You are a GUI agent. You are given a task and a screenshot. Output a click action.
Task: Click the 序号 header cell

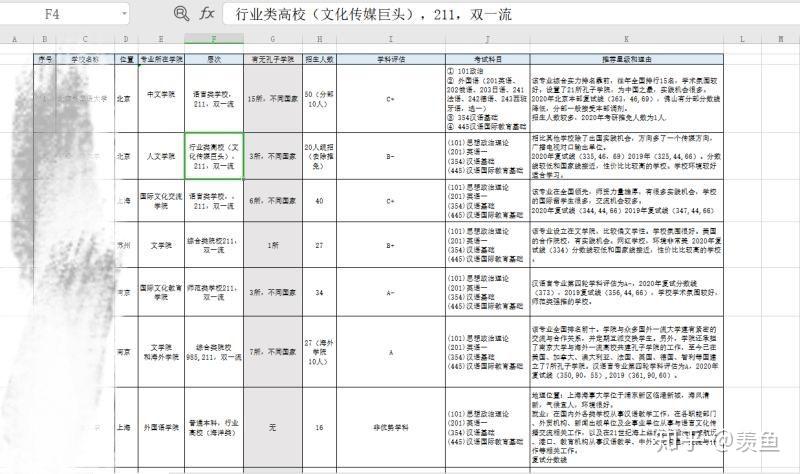coord(45,59)
